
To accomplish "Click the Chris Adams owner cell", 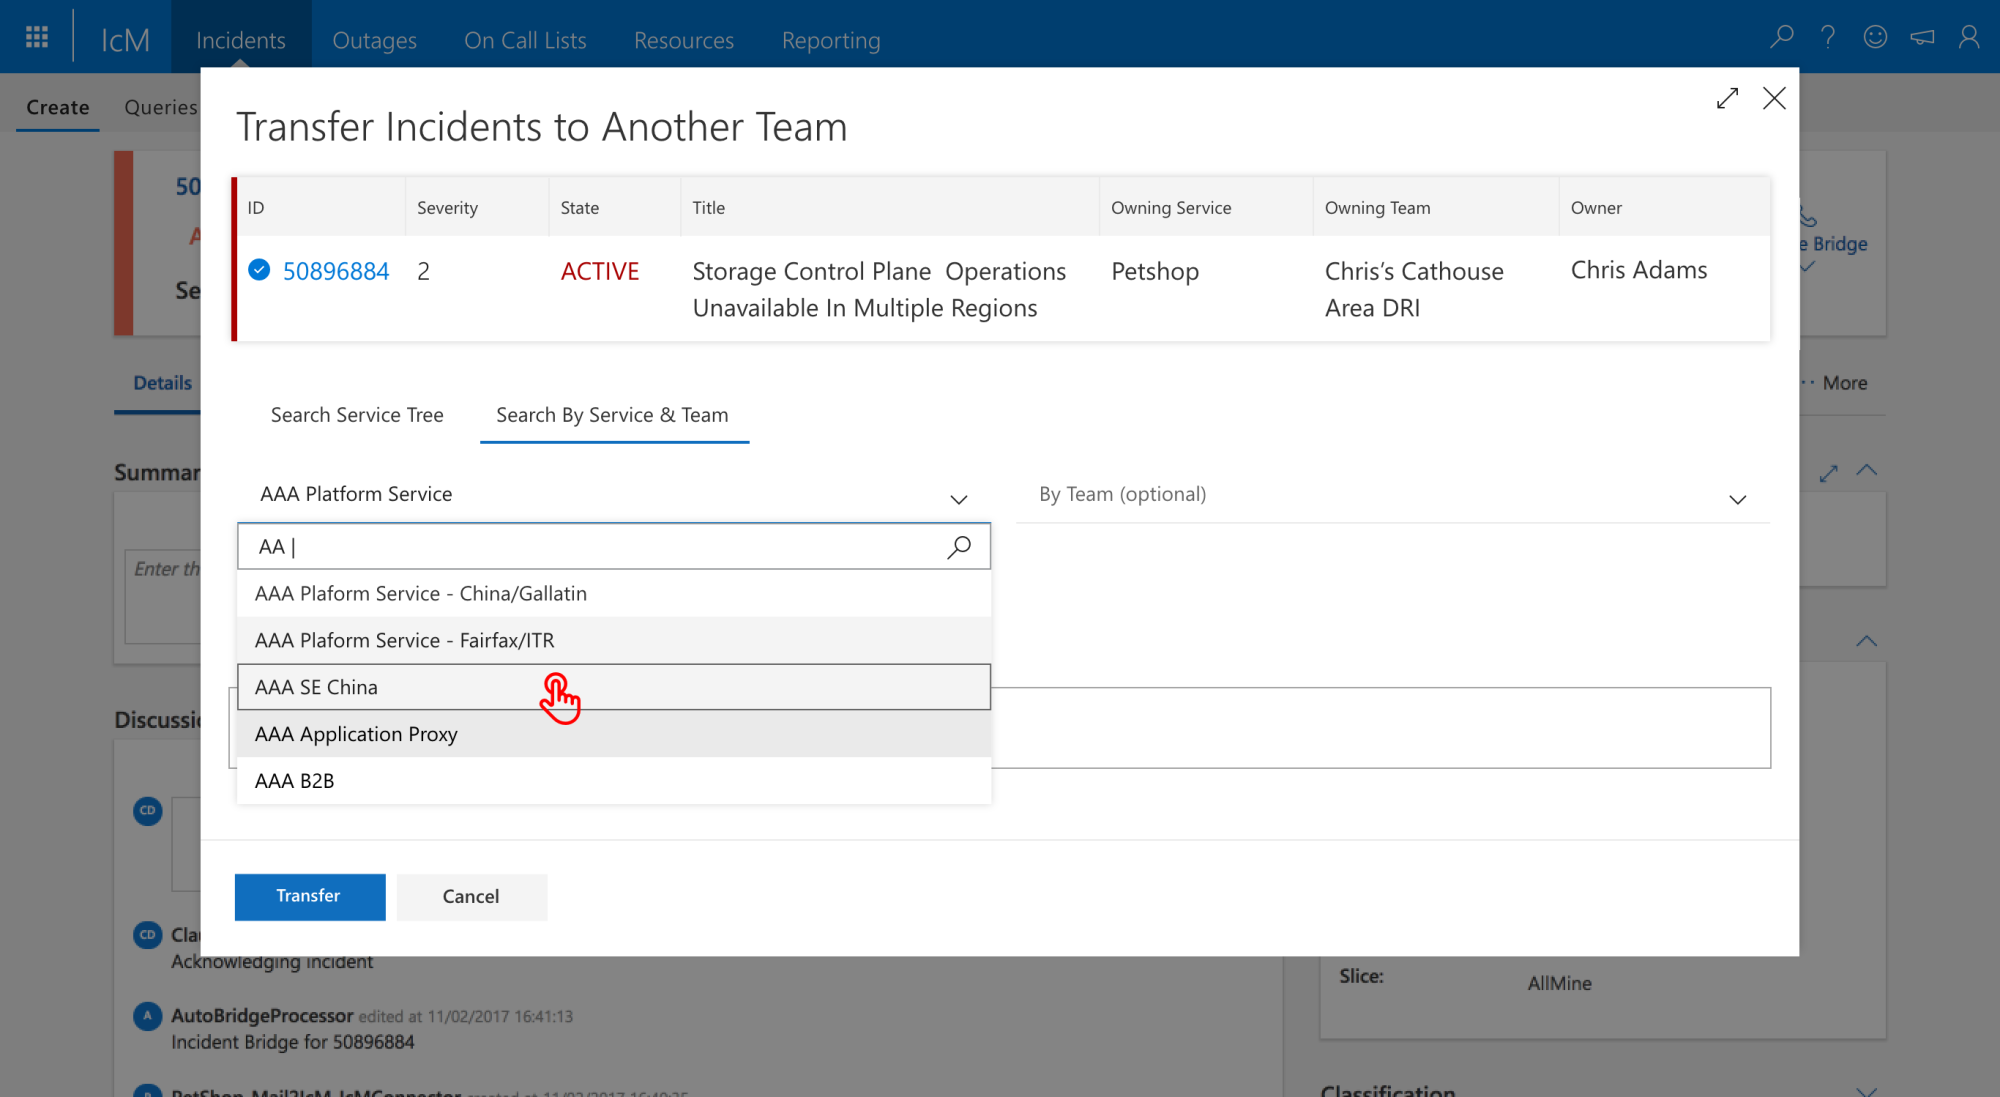I will (x=1639, y=270).
